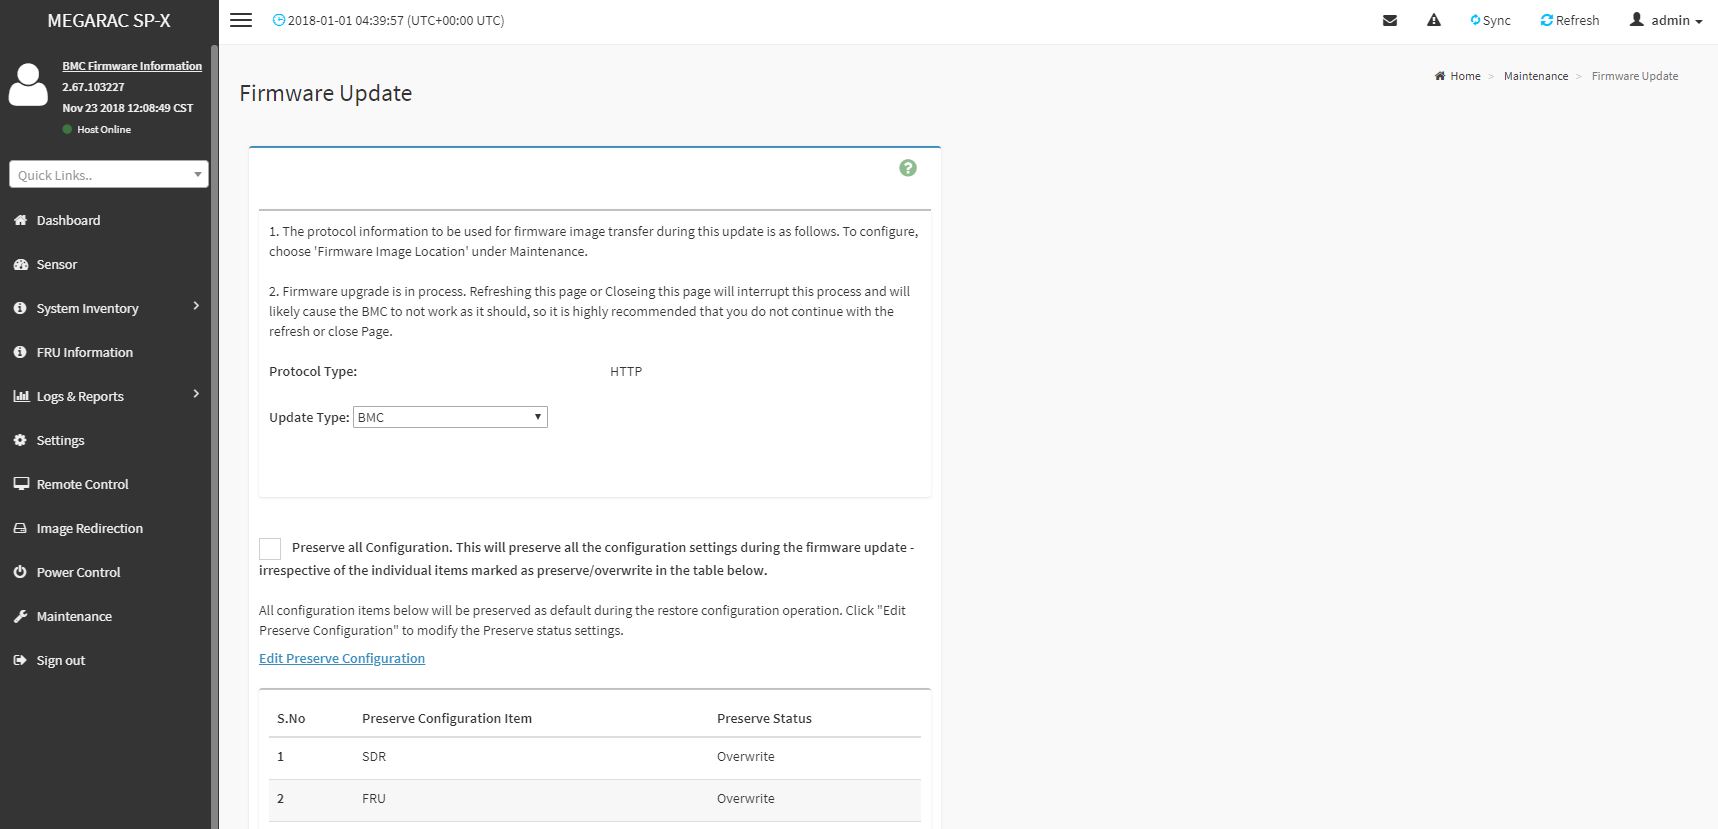Click the hamburger menu icon

pyautogui.click(x=241, y=20)
